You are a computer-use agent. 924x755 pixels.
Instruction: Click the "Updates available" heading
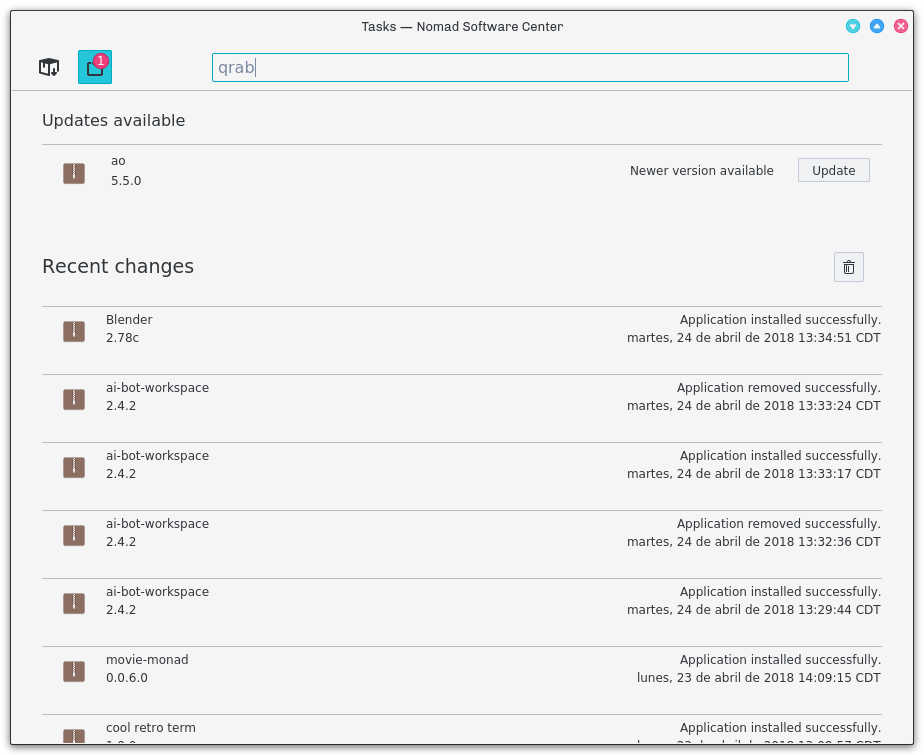click(114, 120)
